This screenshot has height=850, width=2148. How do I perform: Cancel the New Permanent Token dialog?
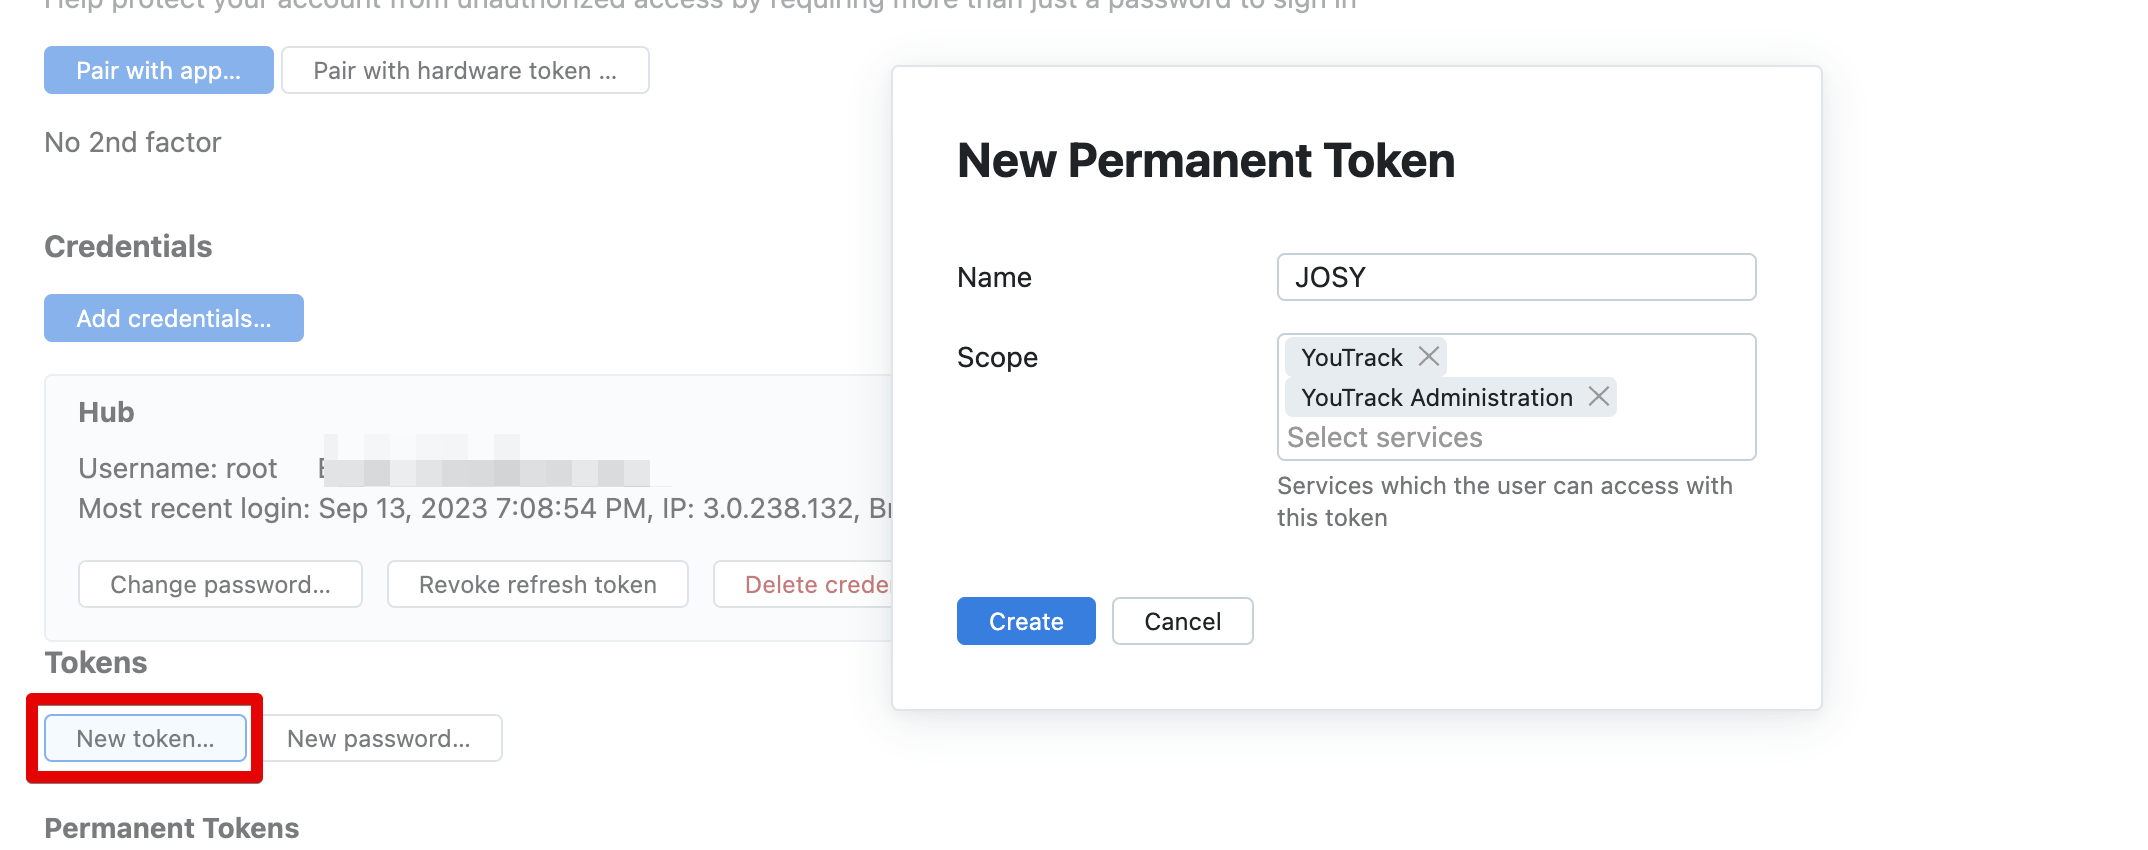pos(1182,621)
